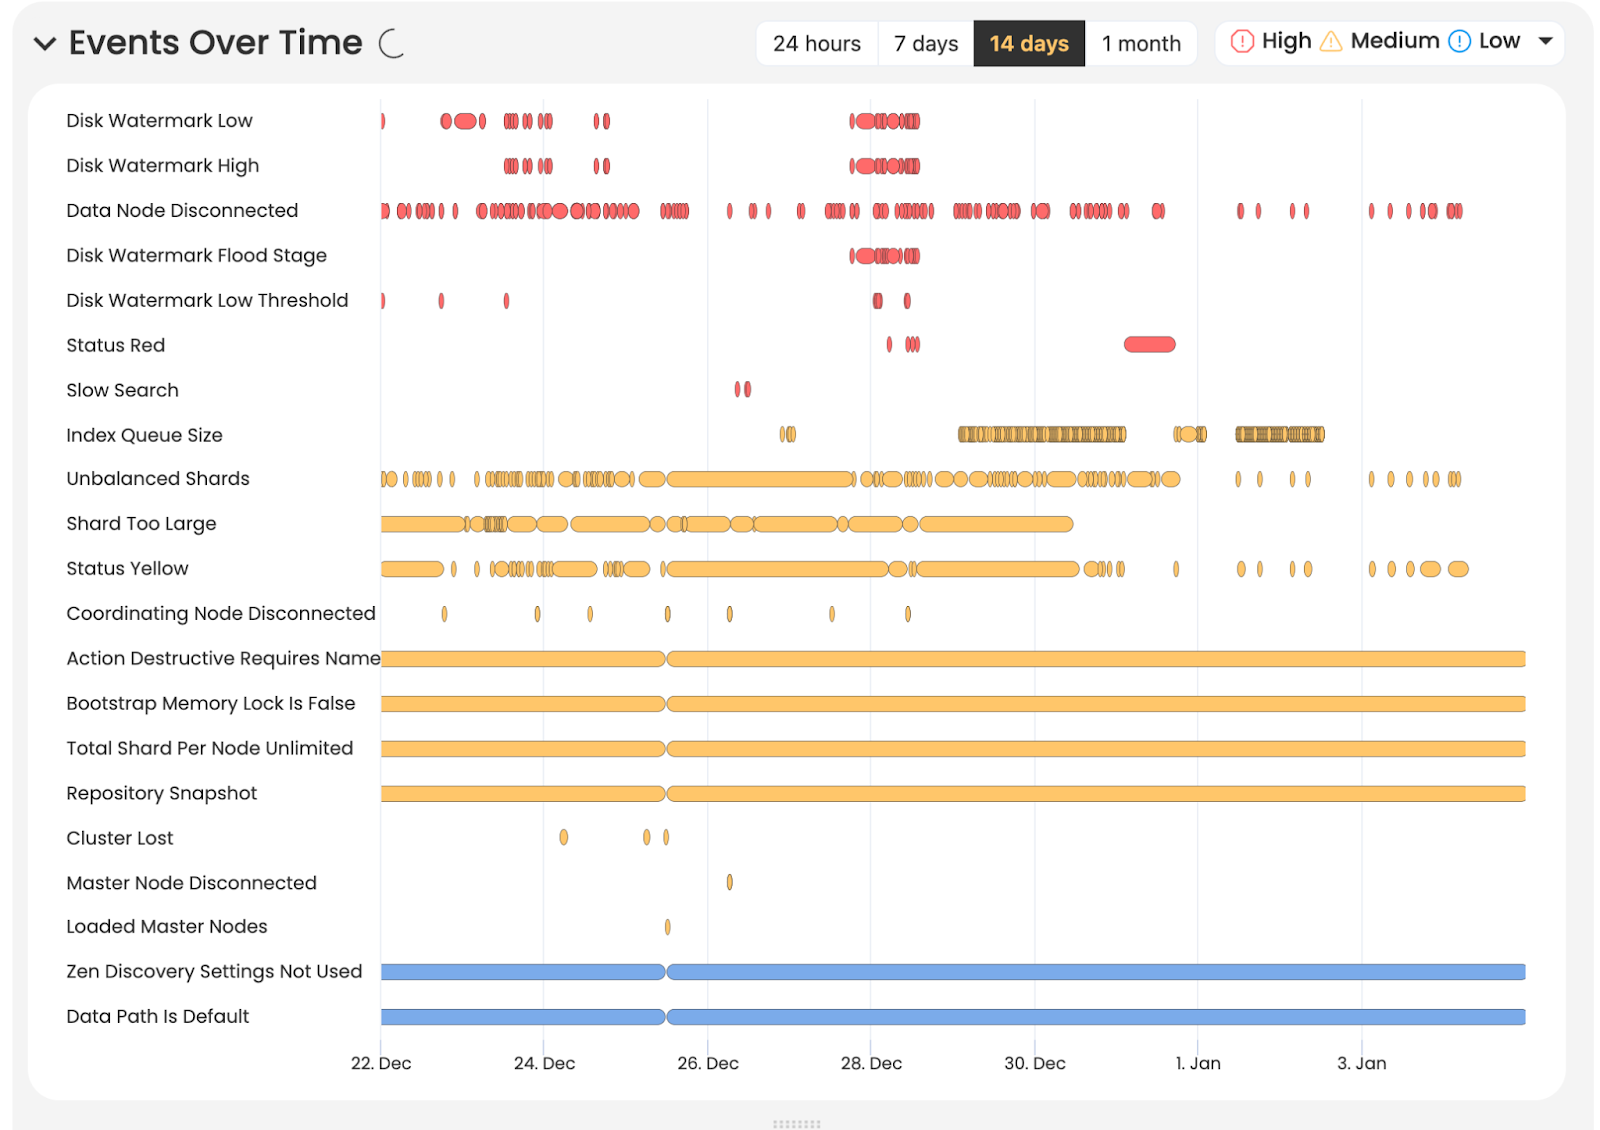Click the Loaded Master Nodes event marker
The height and width of the screenshot is (1130, 1600).
click(668, 927)
